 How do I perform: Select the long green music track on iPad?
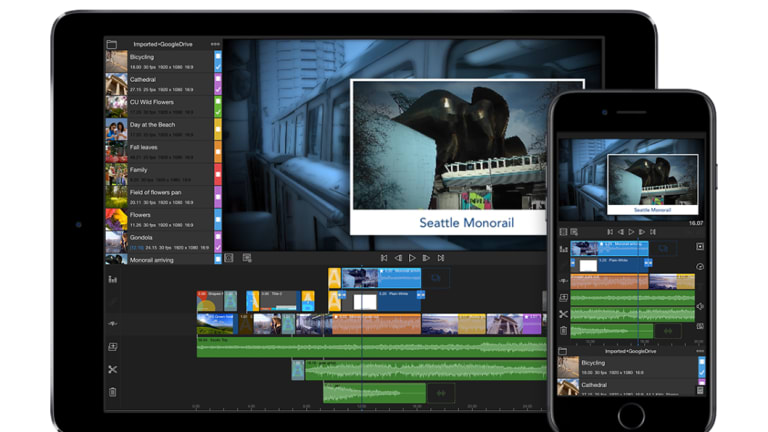pyautogui.click(x=371, y=347)
